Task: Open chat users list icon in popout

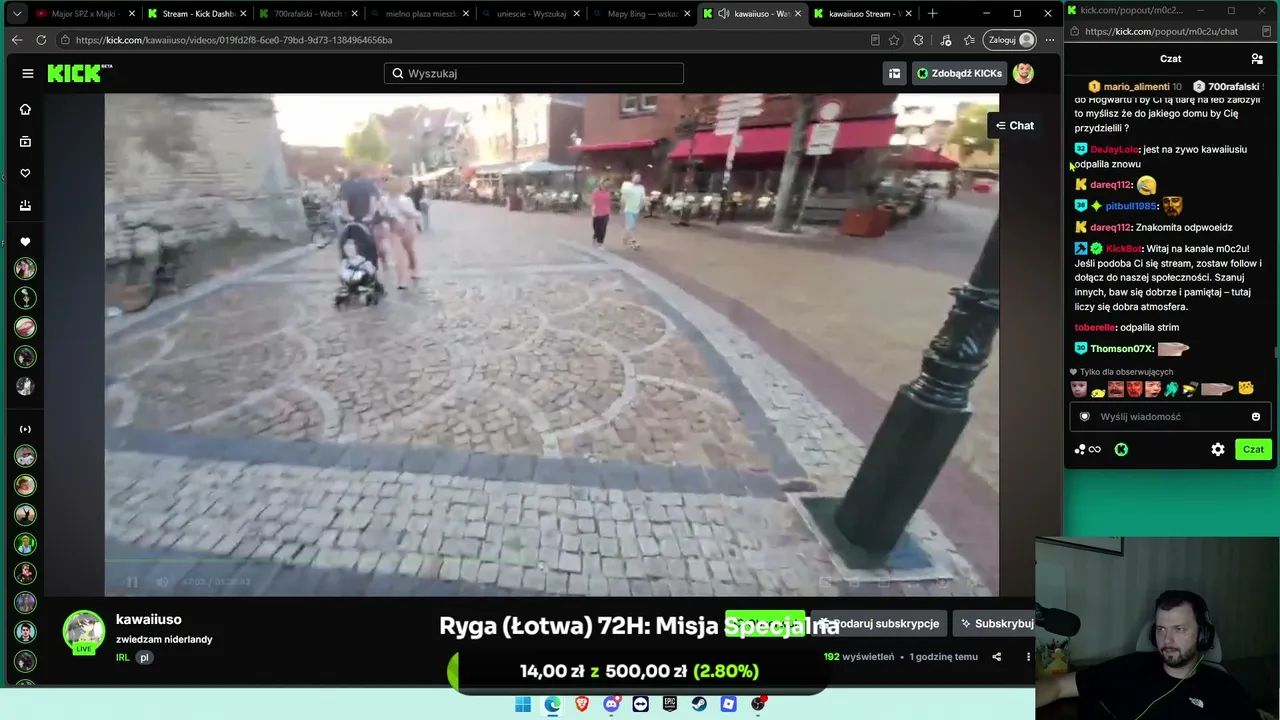Action: click(x=1257, y=59)
